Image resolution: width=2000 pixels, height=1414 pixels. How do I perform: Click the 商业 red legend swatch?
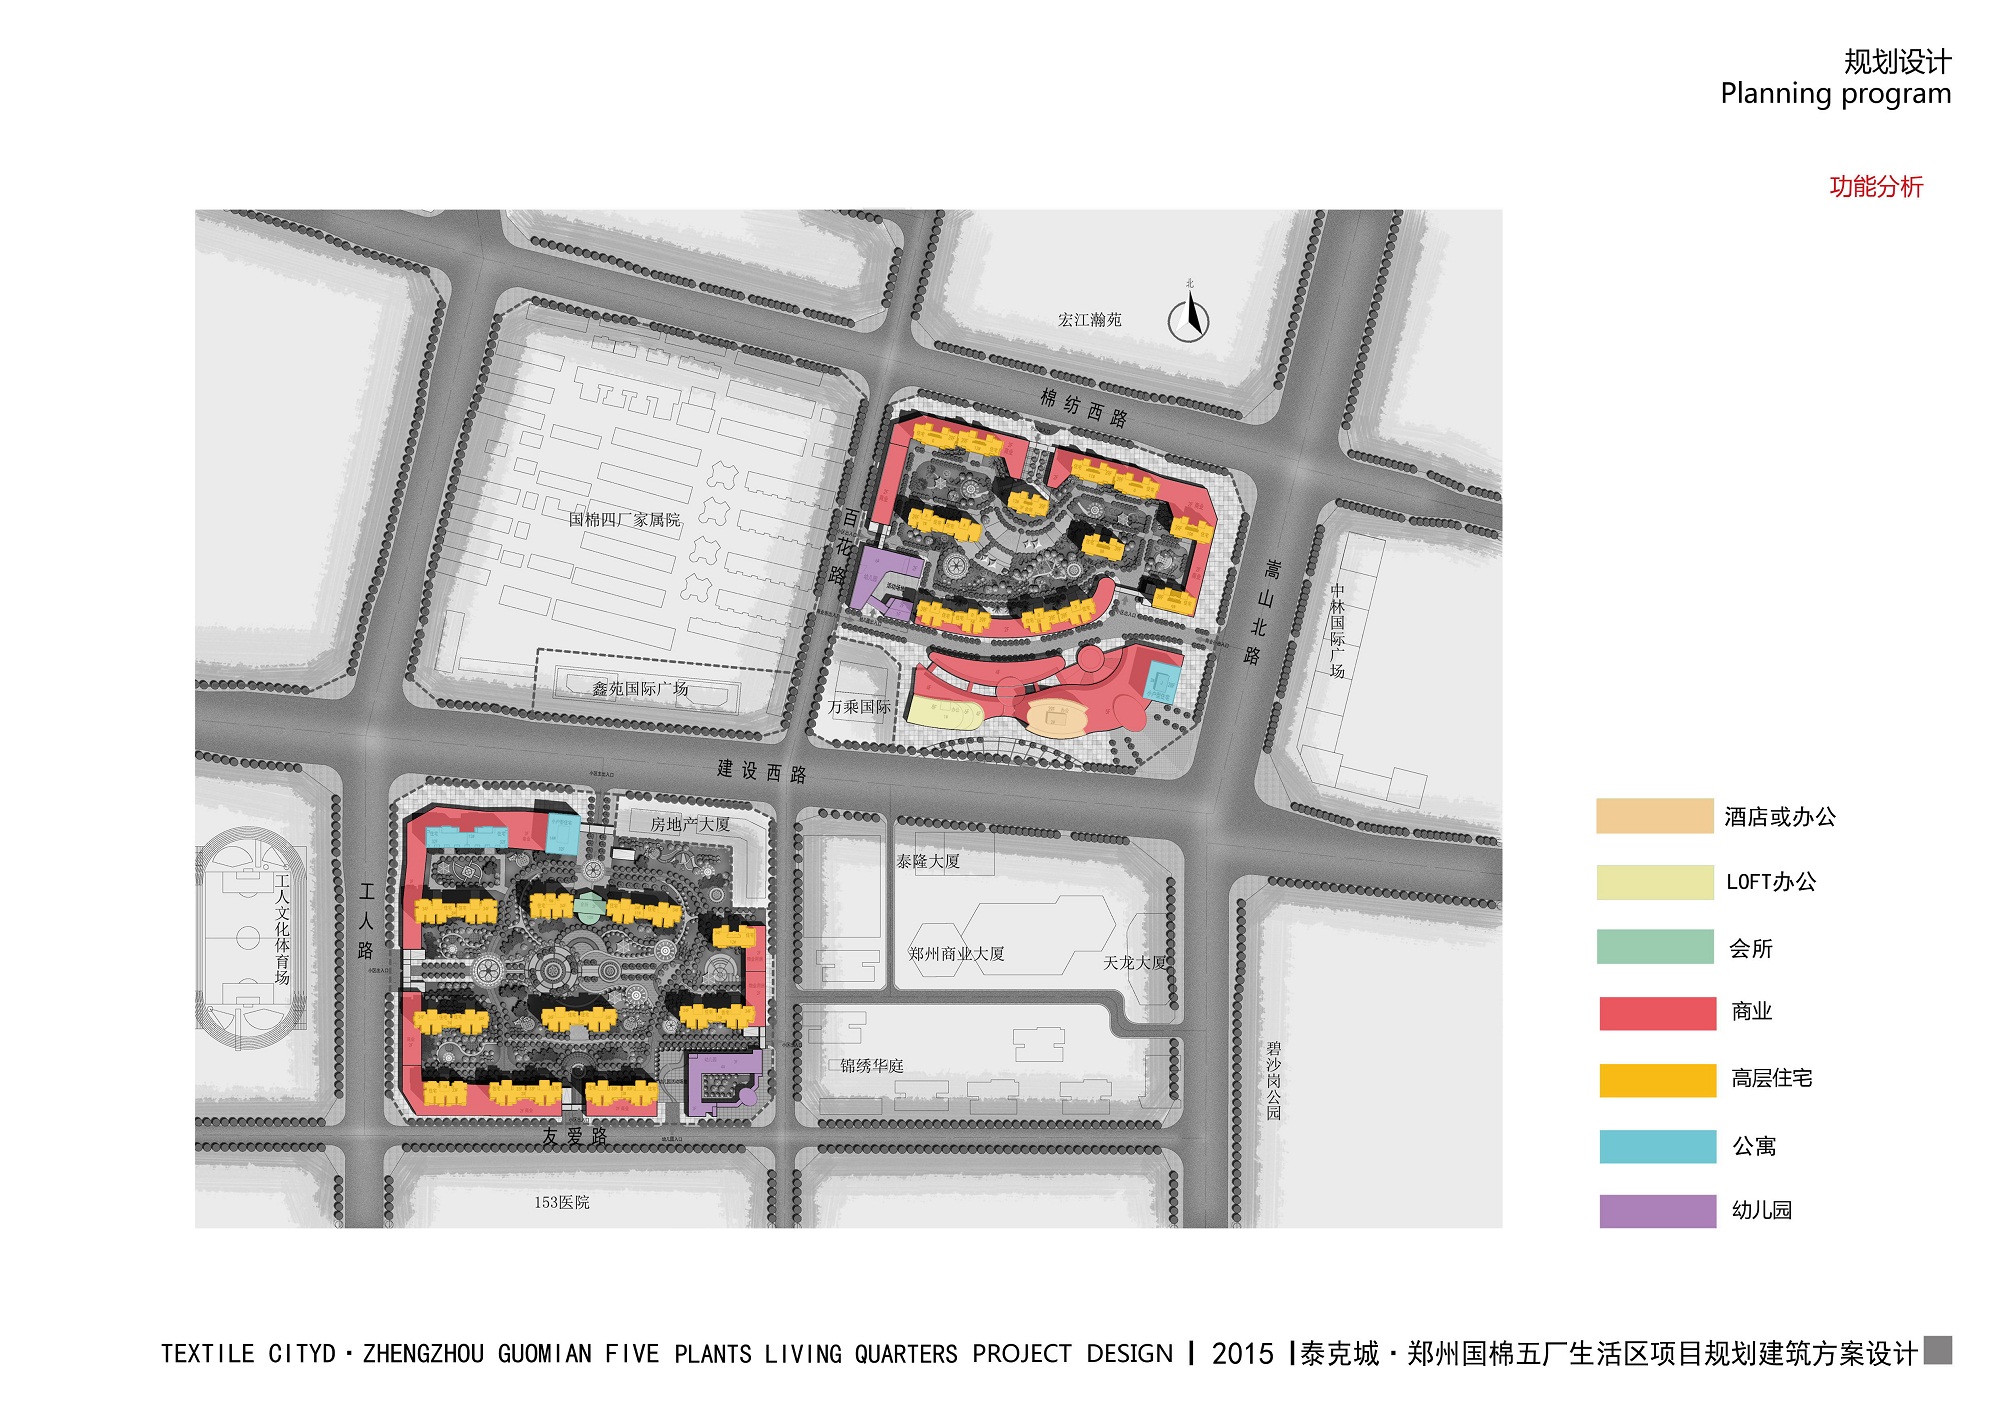tap(1656, 1012)
